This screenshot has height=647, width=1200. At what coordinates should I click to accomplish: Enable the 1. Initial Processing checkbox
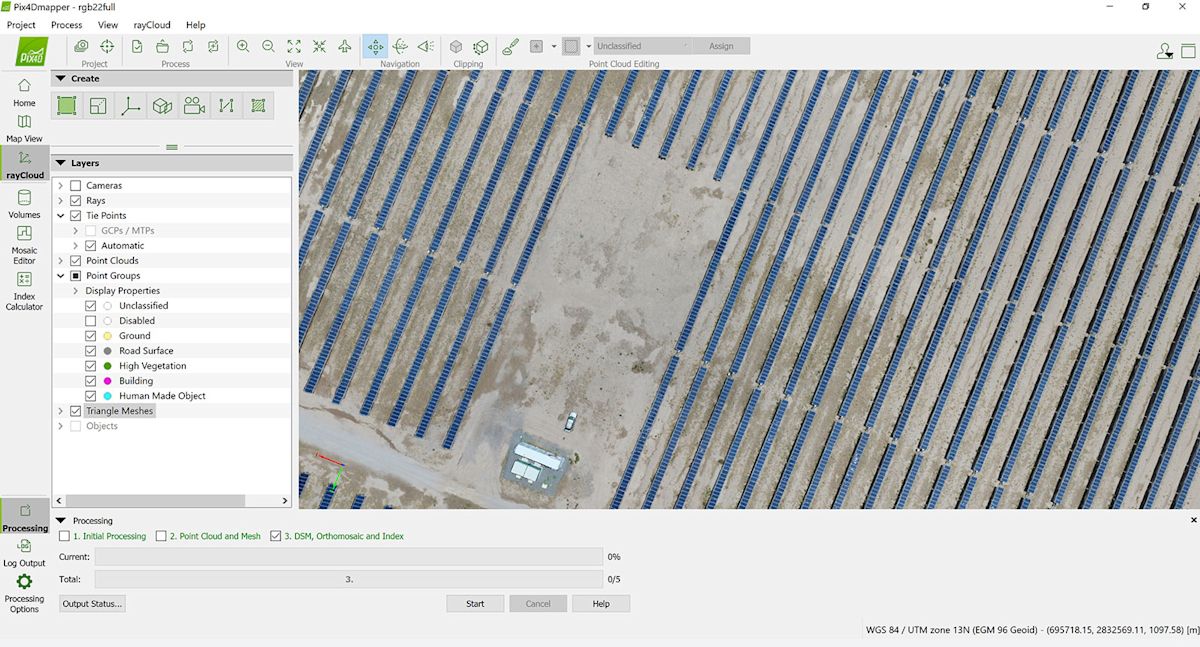pos(63,536)
